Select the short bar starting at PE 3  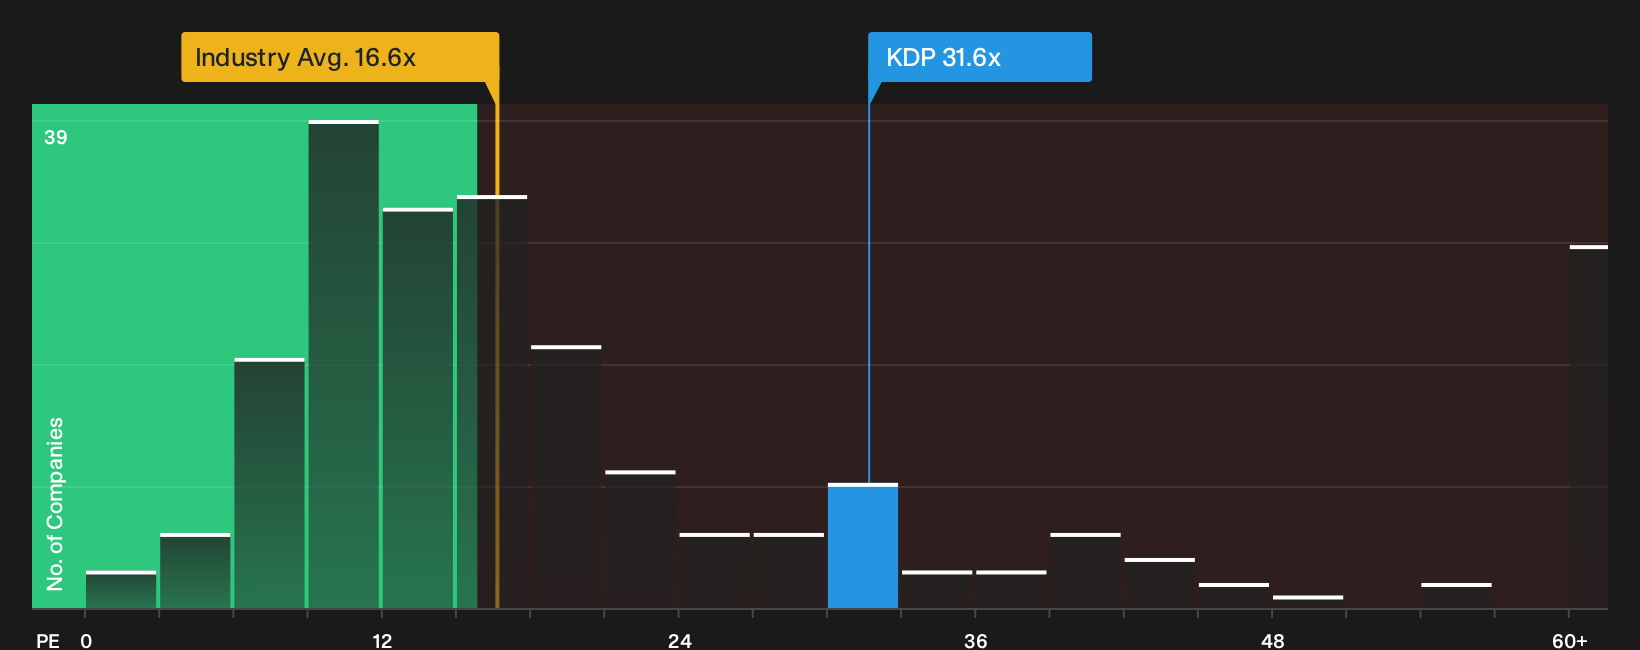[195, 571]
